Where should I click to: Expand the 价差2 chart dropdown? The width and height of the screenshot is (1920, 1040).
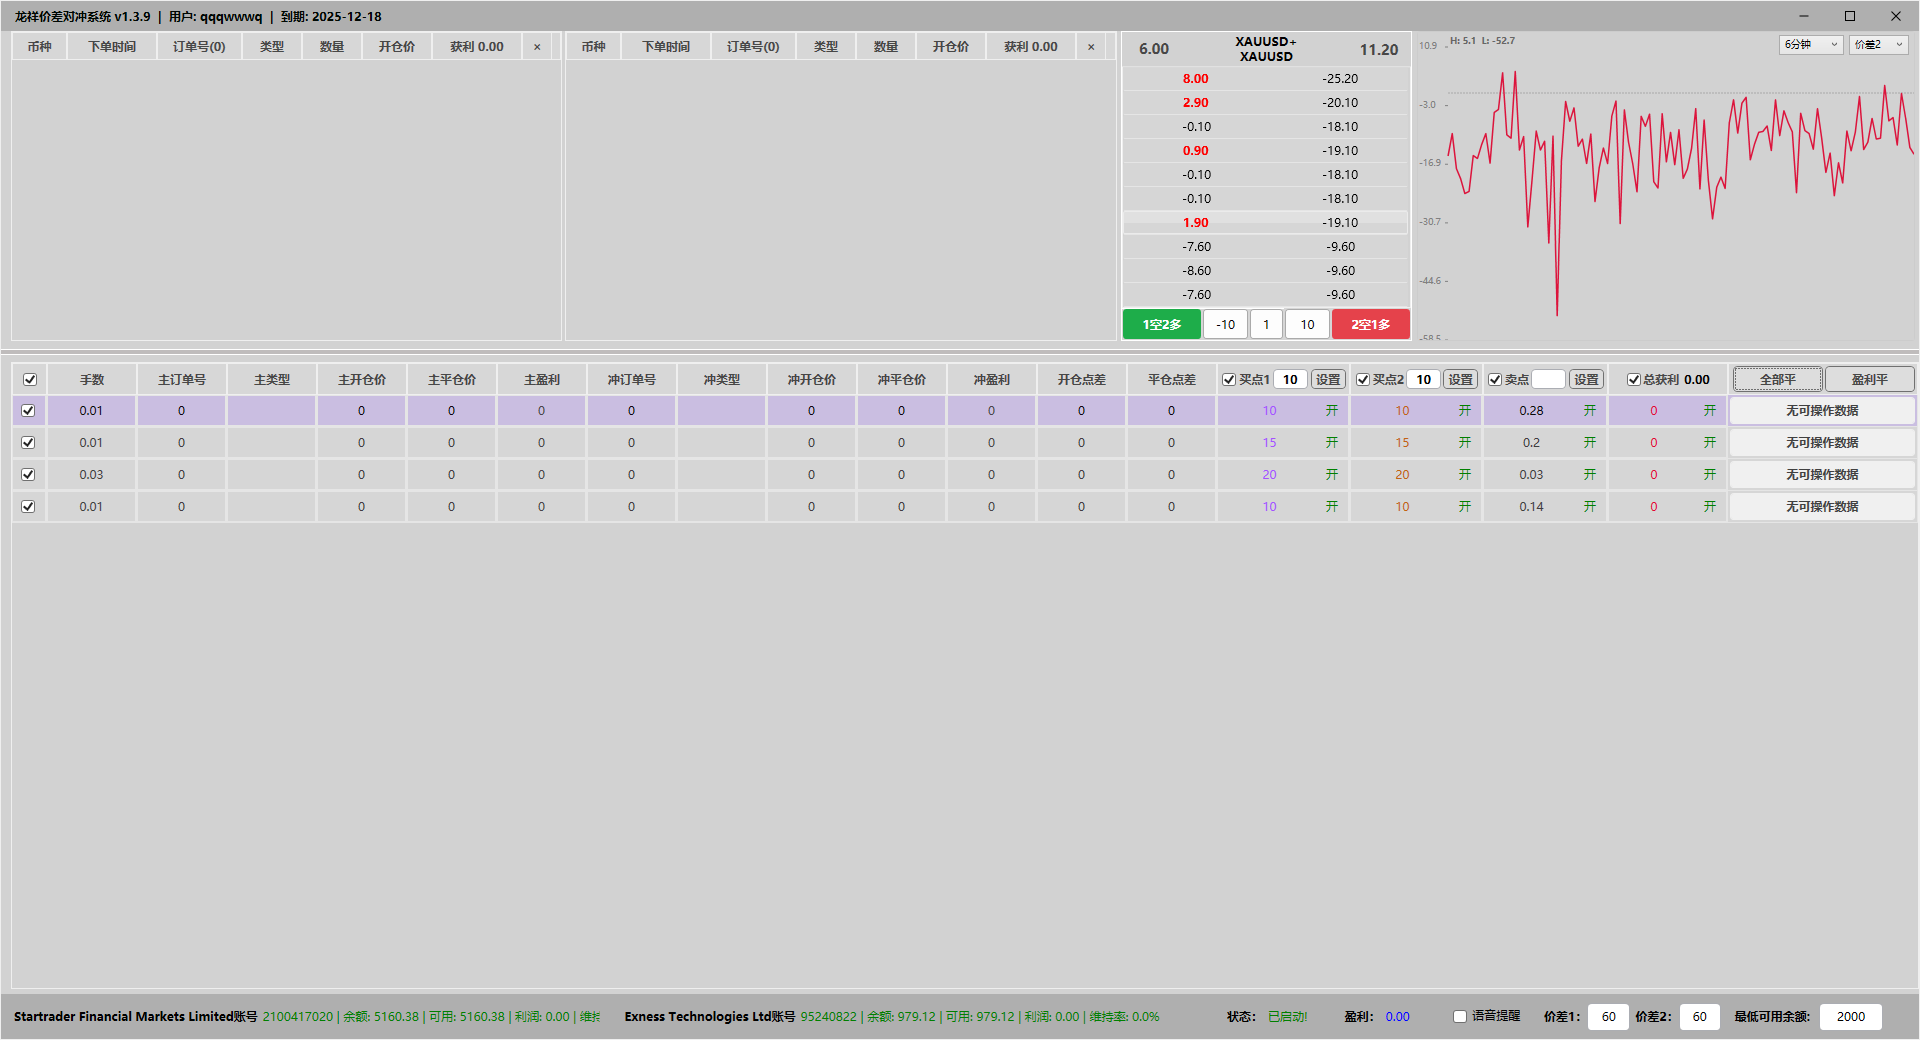(1878, 45)
